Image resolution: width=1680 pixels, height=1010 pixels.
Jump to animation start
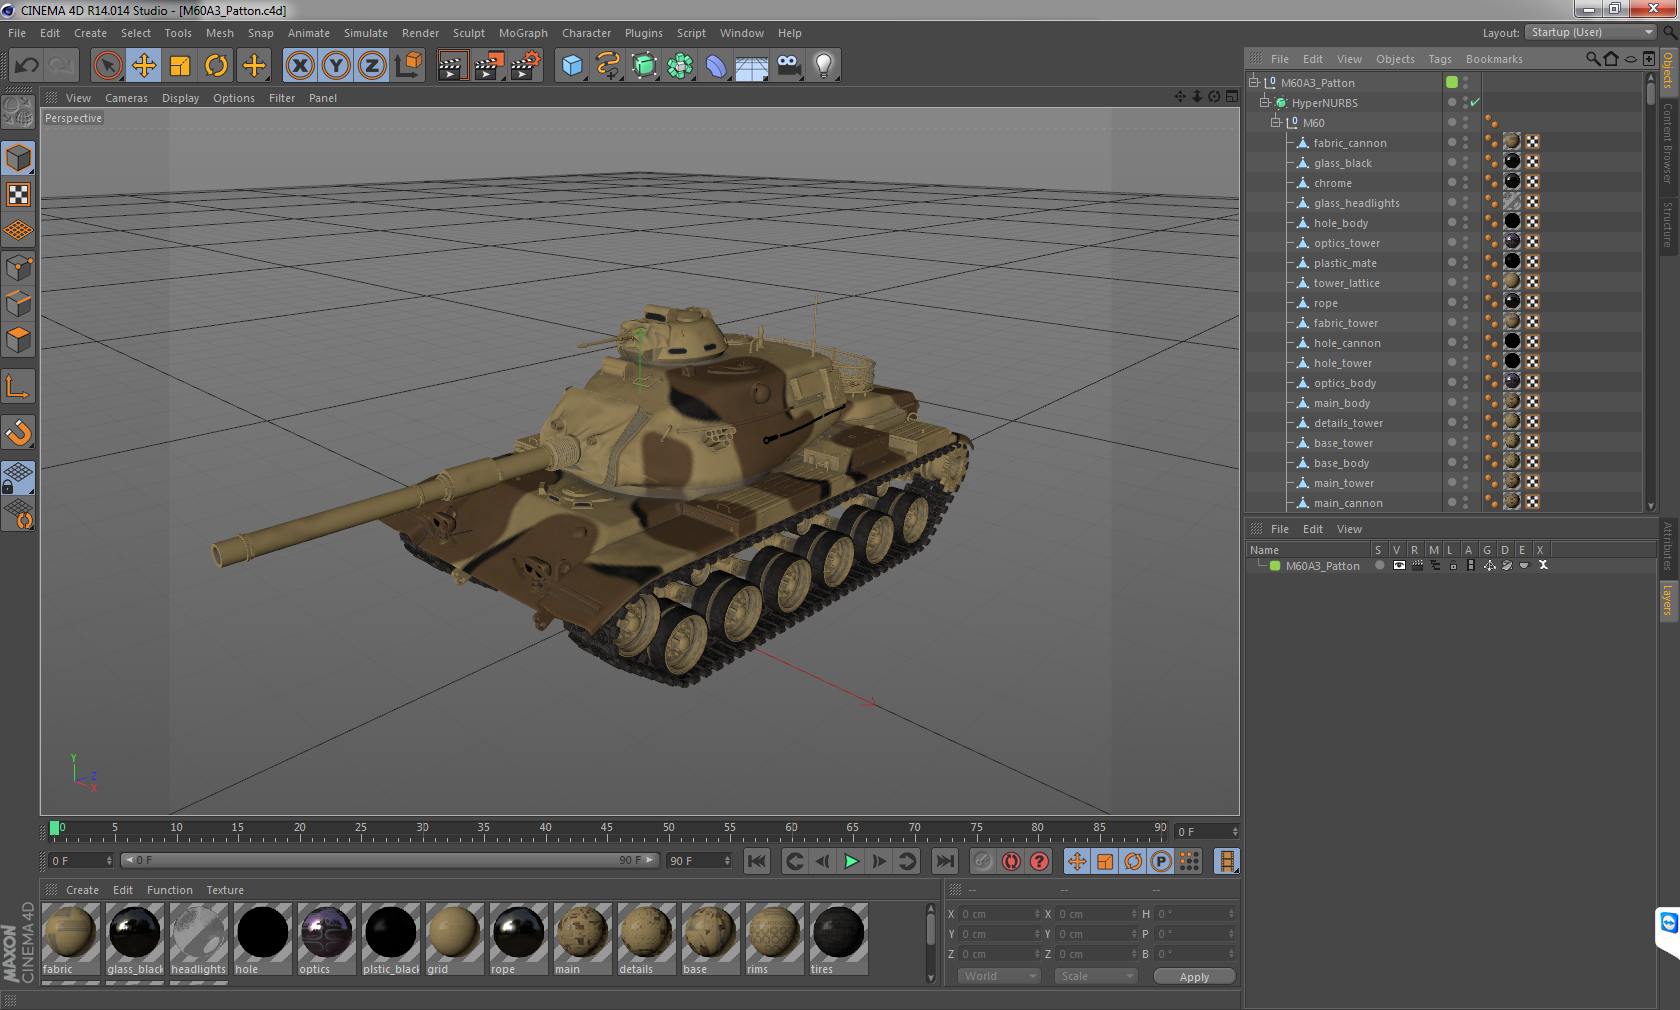coord(757,861)
